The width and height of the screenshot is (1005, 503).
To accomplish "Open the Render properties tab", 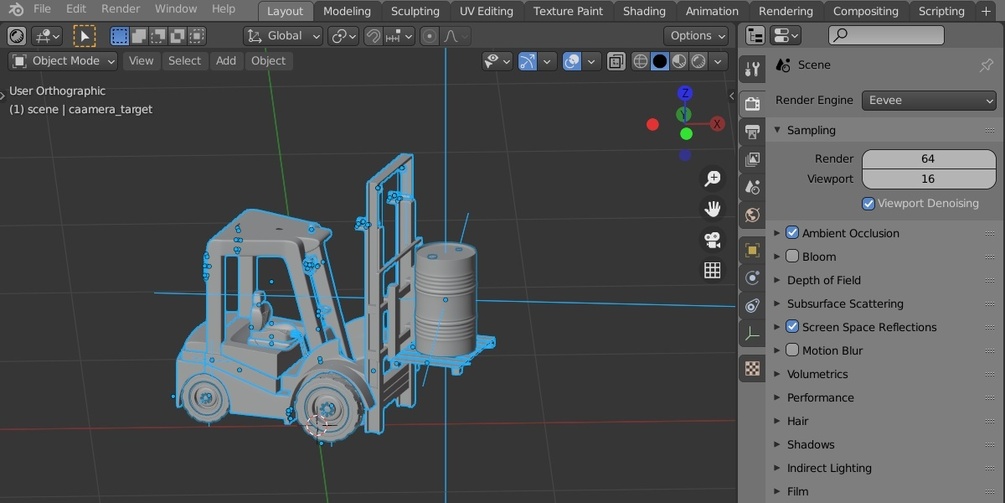I will click(752, 103).
